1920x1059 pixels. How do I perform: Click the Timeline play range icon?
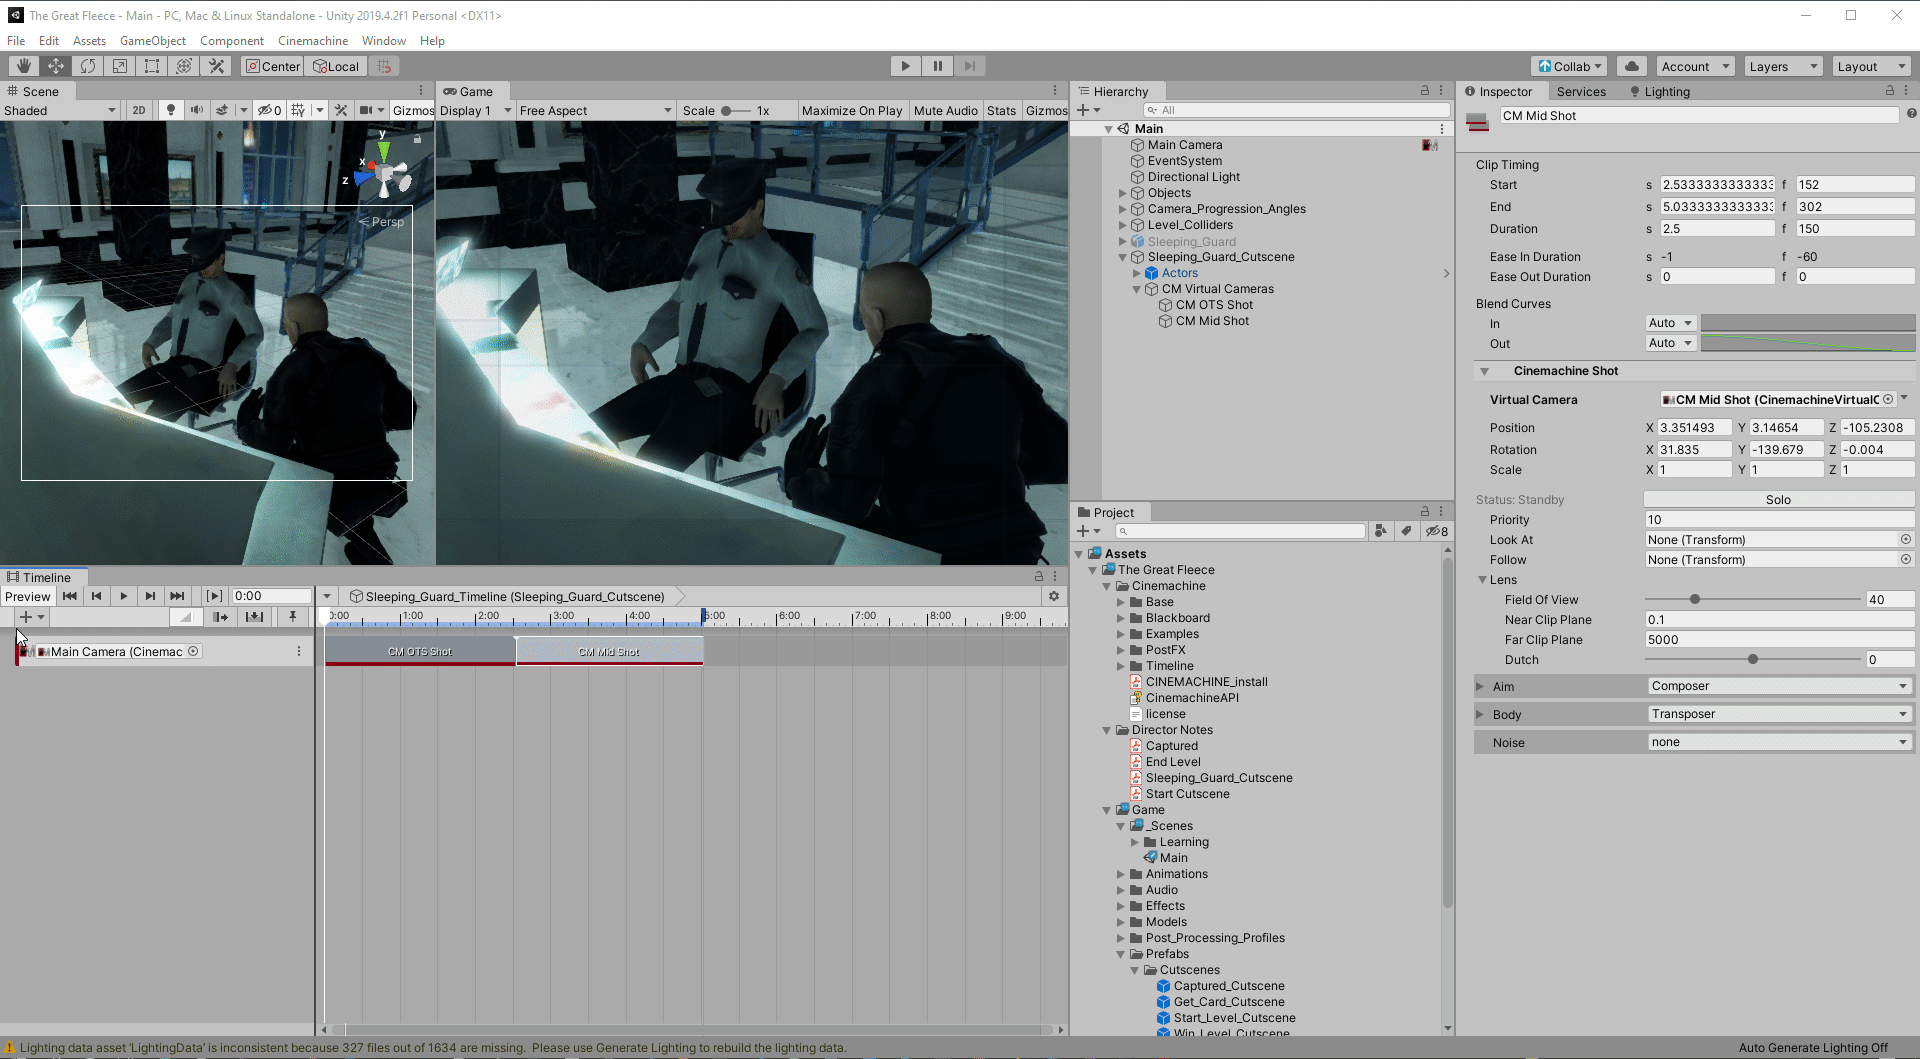214,596
